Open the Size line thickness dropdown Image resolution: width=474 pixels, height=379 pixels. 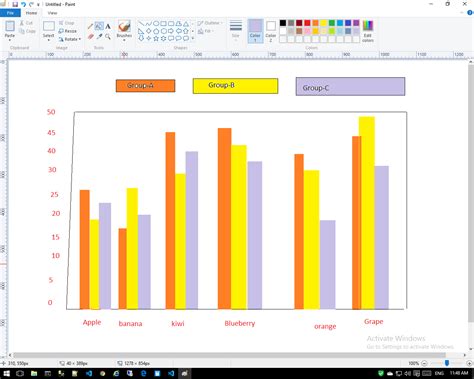tap(236, 31)
